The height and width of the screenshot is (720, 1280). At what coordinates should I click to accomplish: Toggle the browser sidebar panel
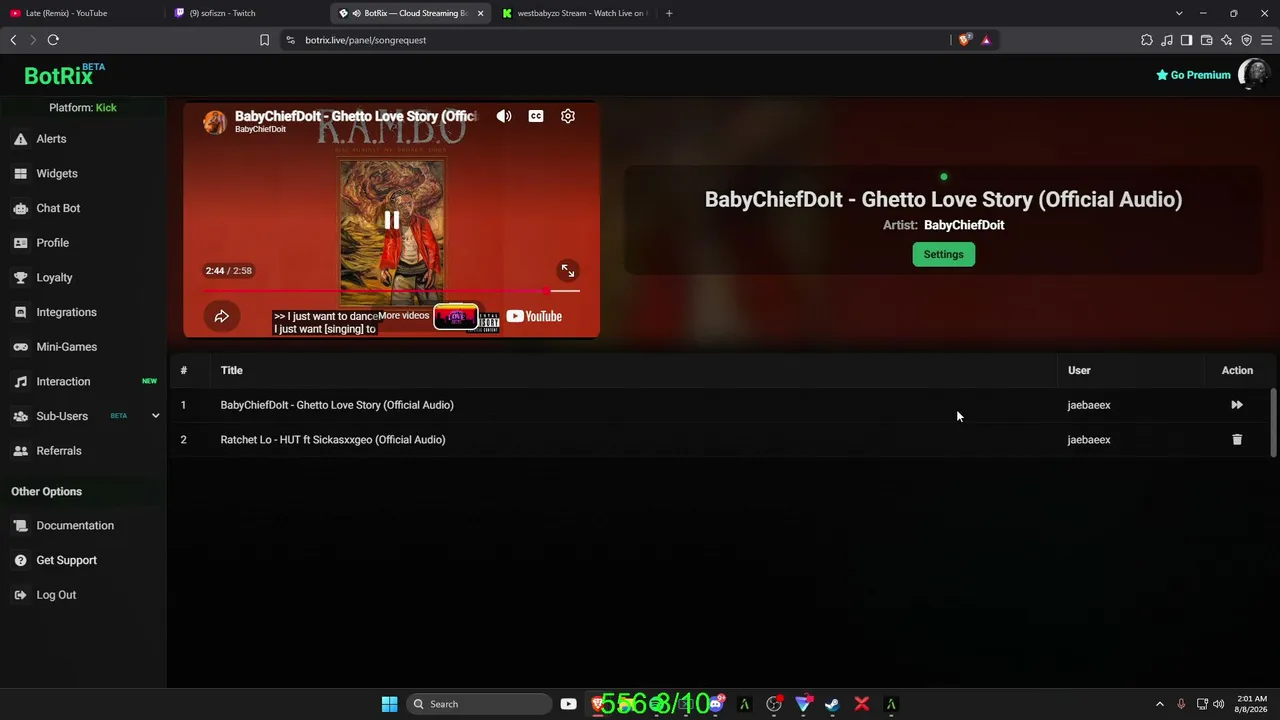1186,40
